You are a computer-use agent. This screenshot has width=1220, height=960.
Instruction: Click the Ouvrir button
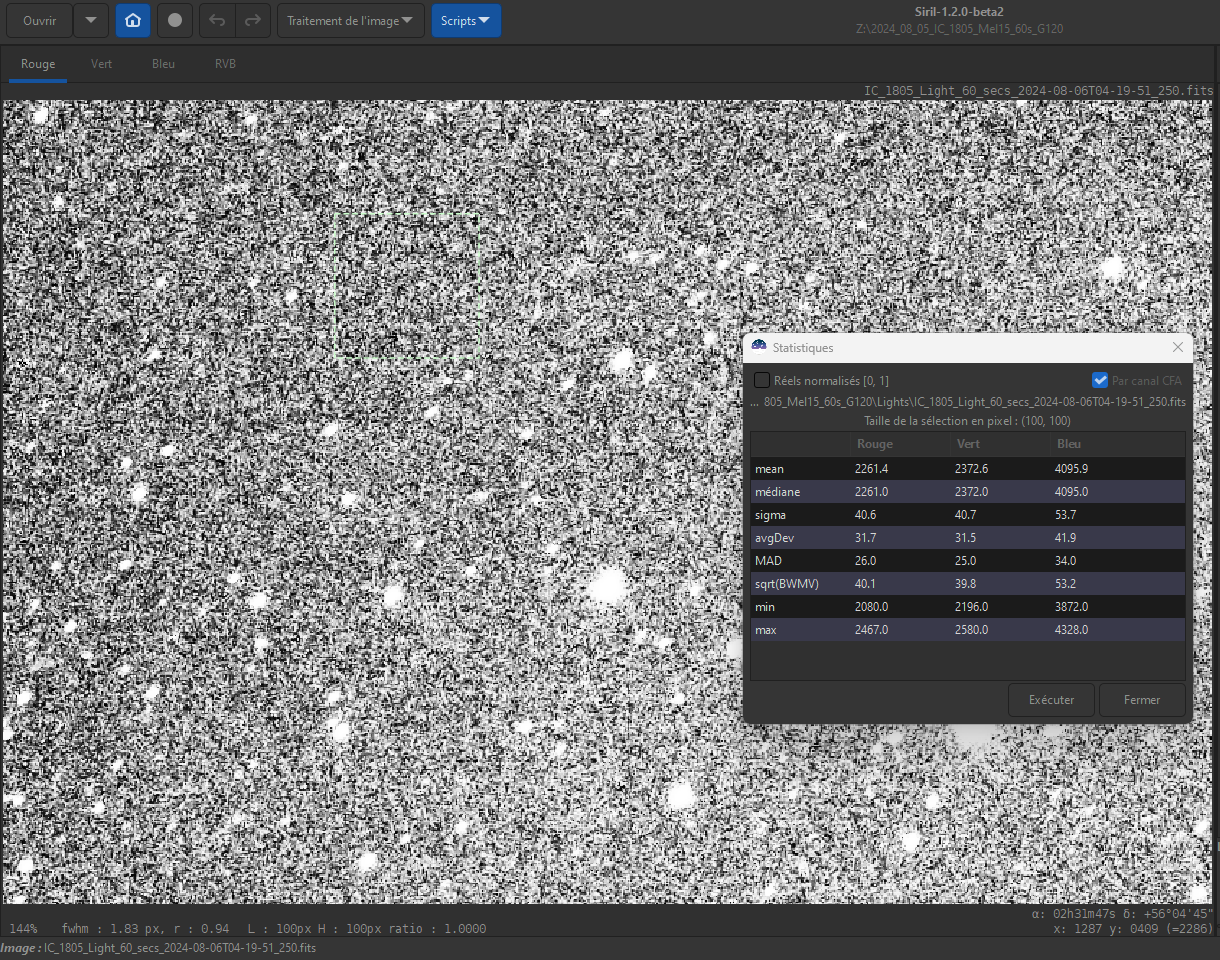(40, 20)
